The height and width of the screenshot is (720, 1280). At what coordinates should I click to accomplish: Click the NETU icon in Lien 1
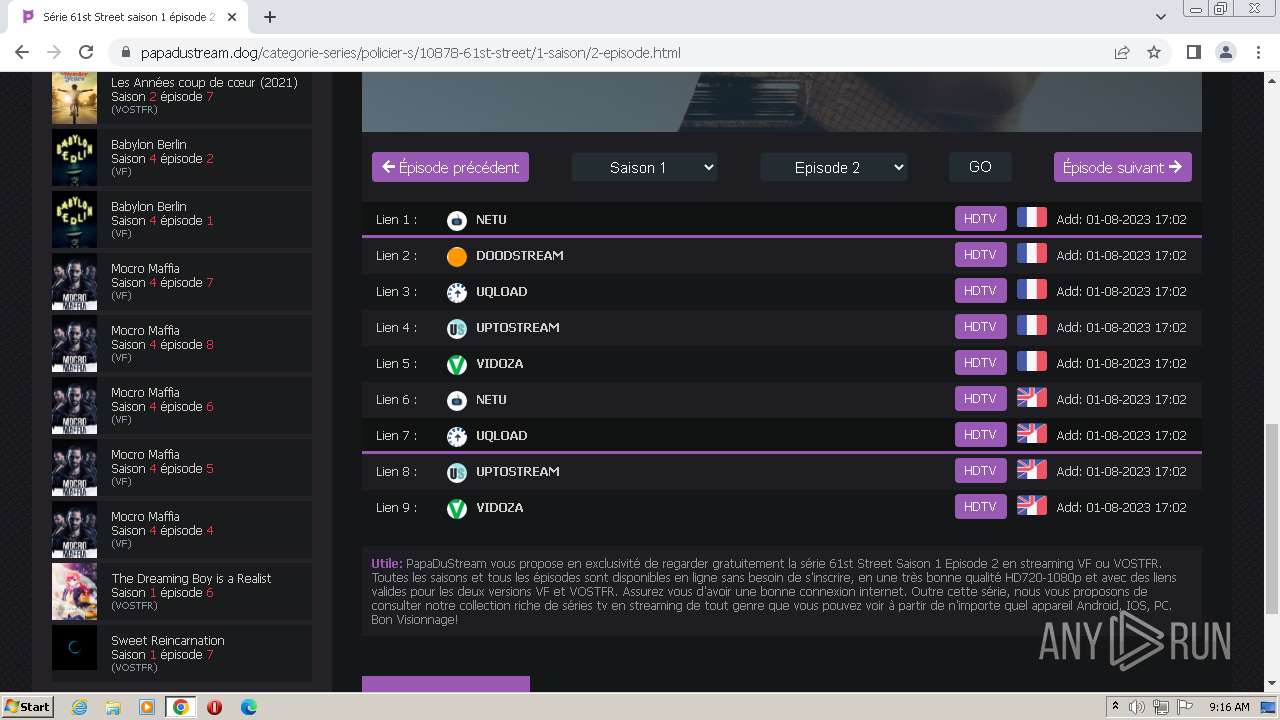pyautogui.click(x=457, y=220)
